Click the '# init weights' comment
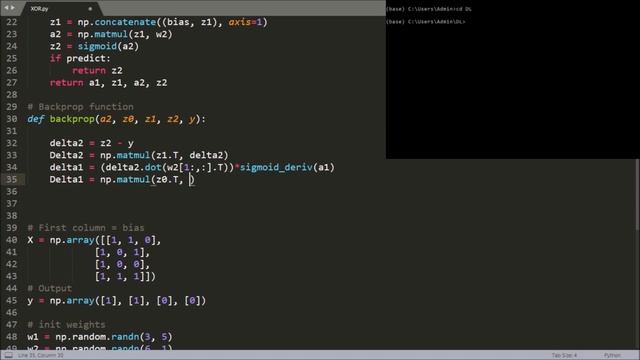 [66, 324]
